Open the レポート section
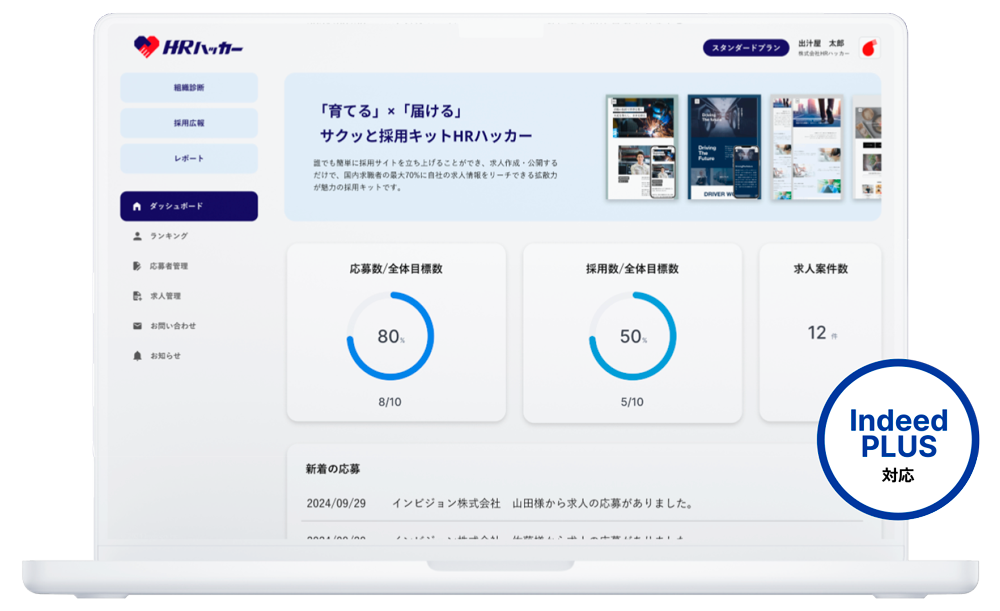The height and width of the screenshot is (611, 1000). coord(188,158)
